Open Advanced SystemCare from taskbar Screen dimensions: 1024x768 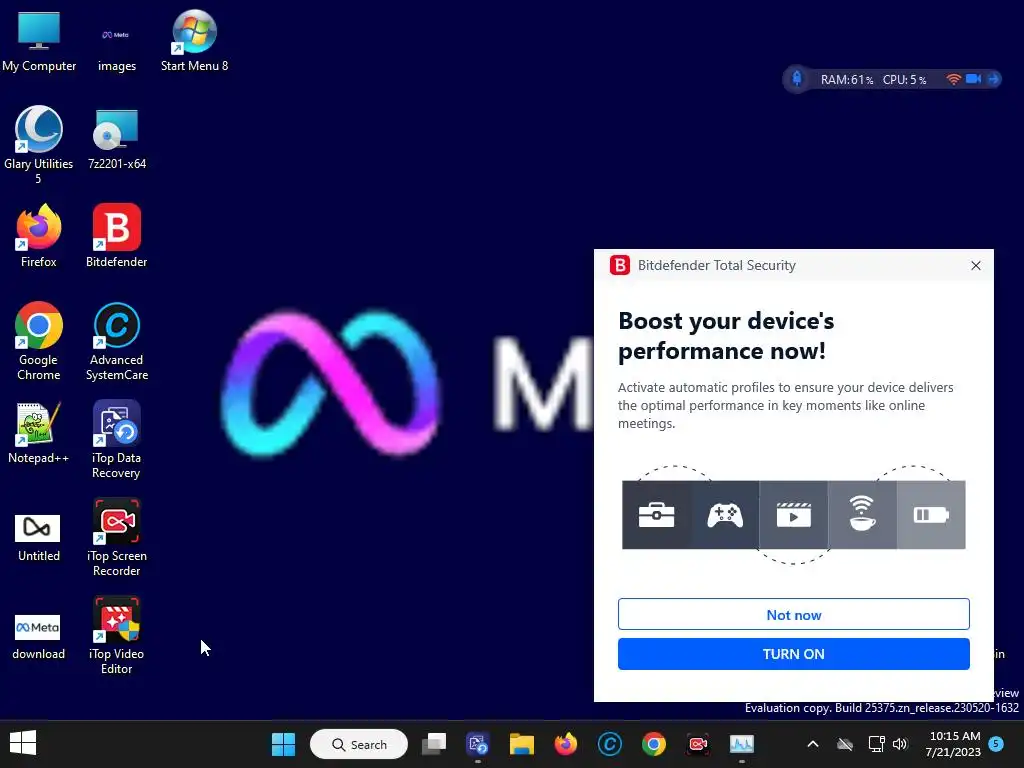pyautogui.click(x=610, y=744)
